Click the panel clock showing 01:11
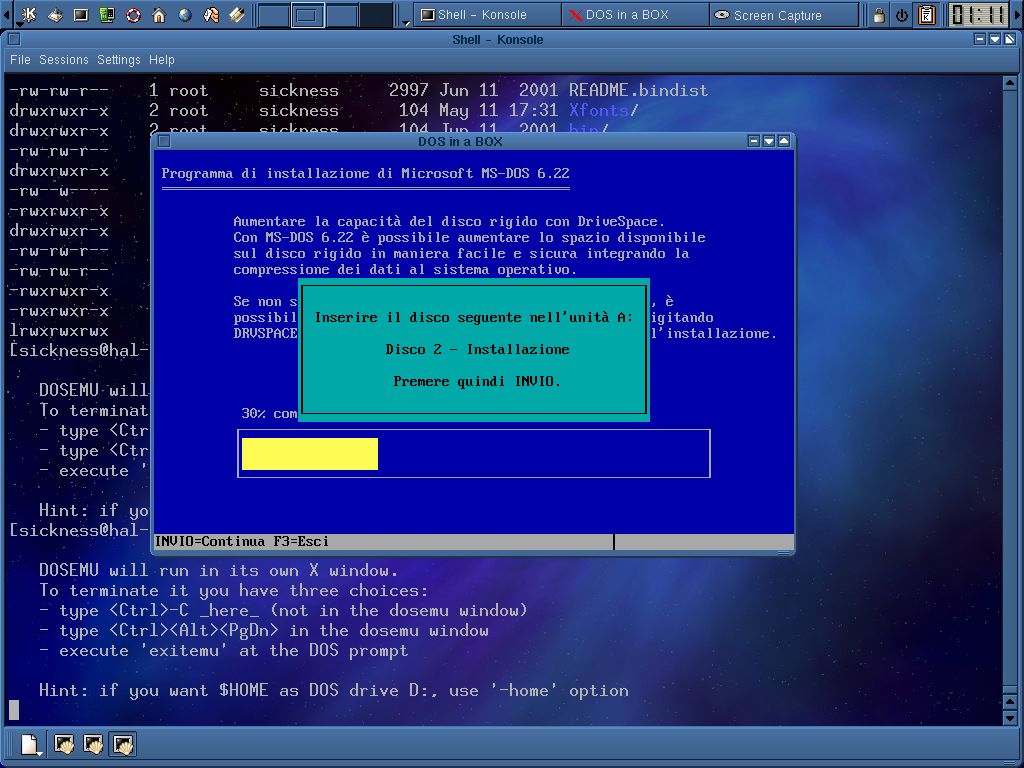This screenshot has width=1024, height=768. click(x=978, y=14)
